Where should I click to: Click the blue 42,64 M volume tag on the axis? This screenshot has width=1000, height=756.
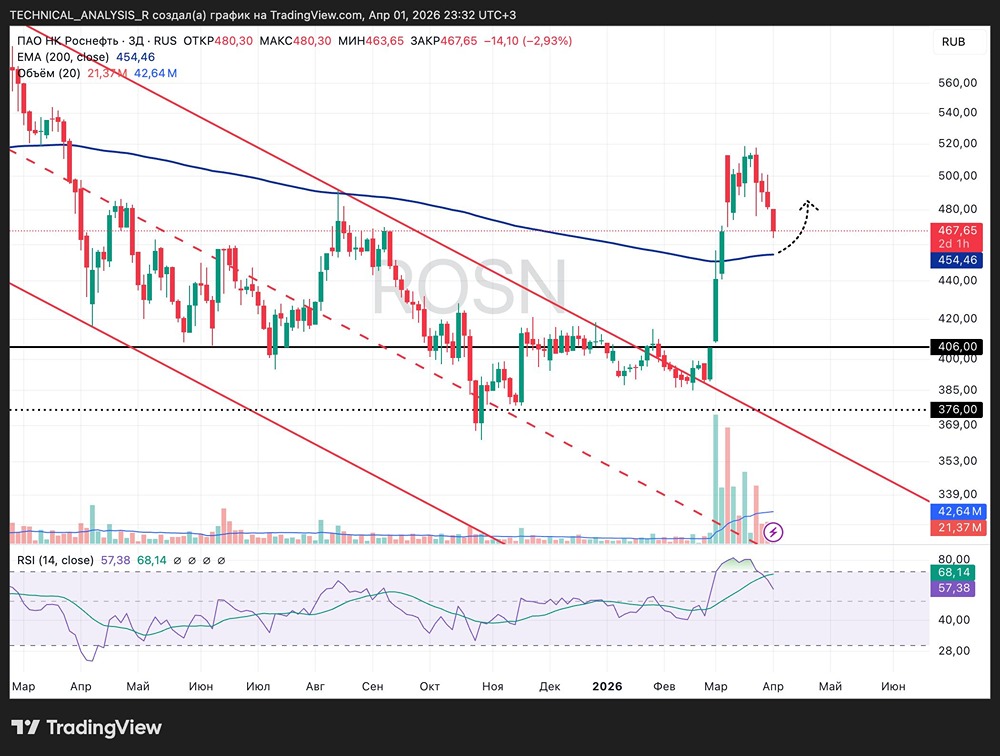tap(959, 512)
